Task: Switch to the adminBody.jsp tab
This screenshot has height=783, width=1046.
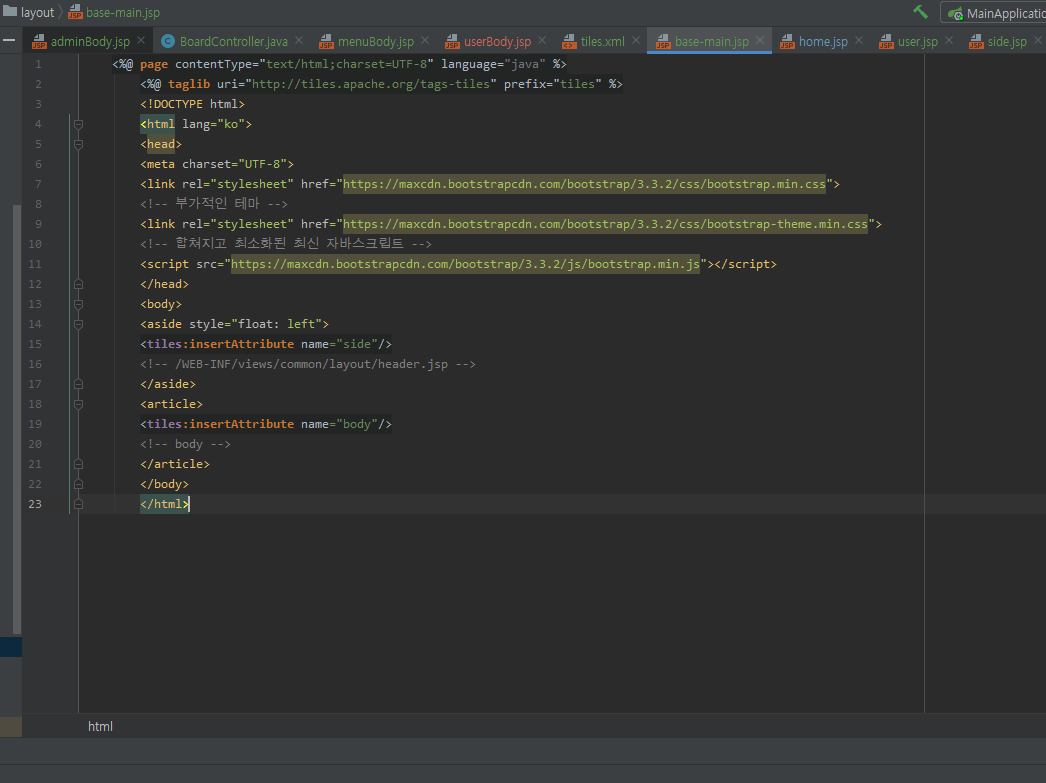Action: click(90, 41)
